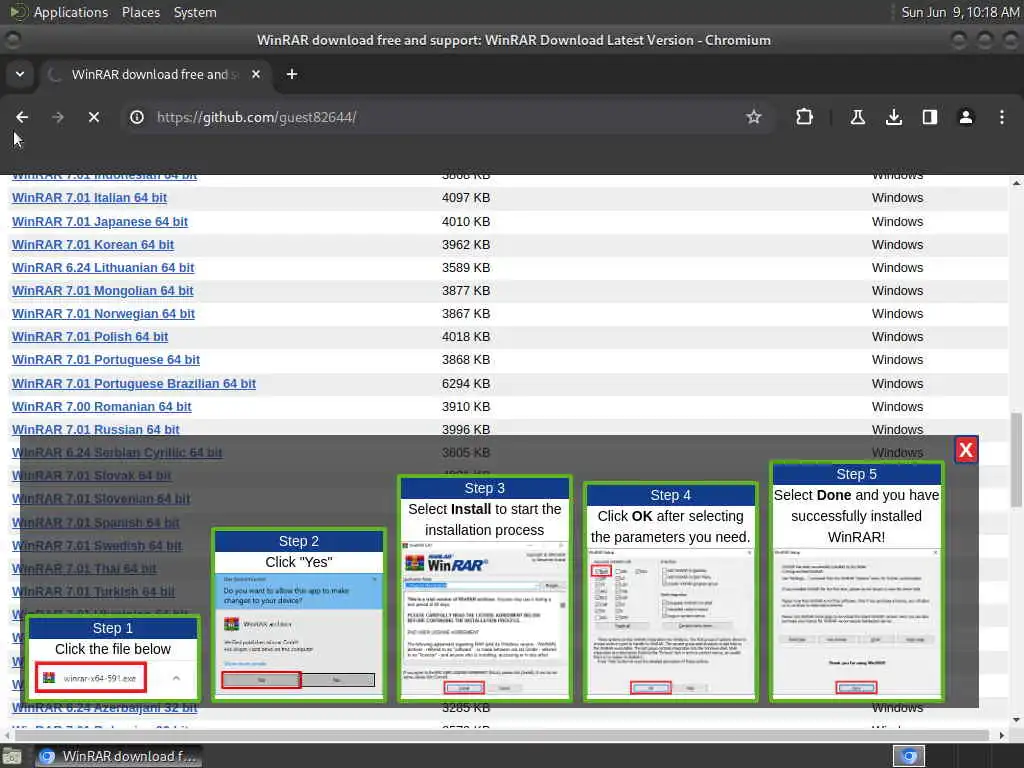Open a new tab with the plus button
The height and width of the screenshot is (768, 1024).
point(292,74)
